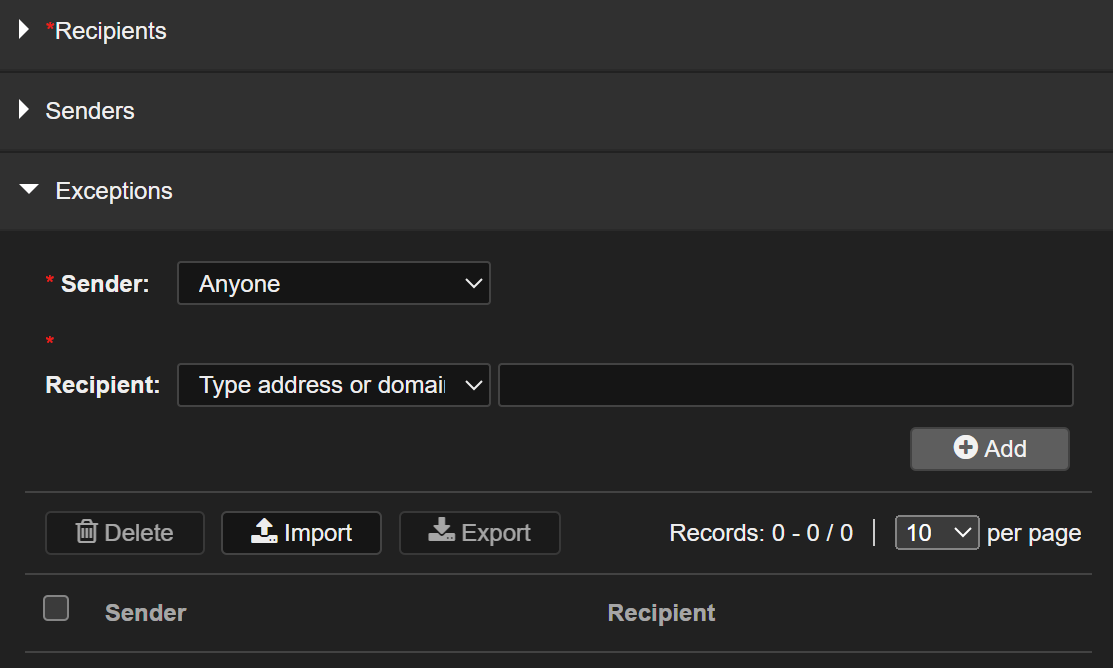Sort by the Sender column header

(146, 612)
